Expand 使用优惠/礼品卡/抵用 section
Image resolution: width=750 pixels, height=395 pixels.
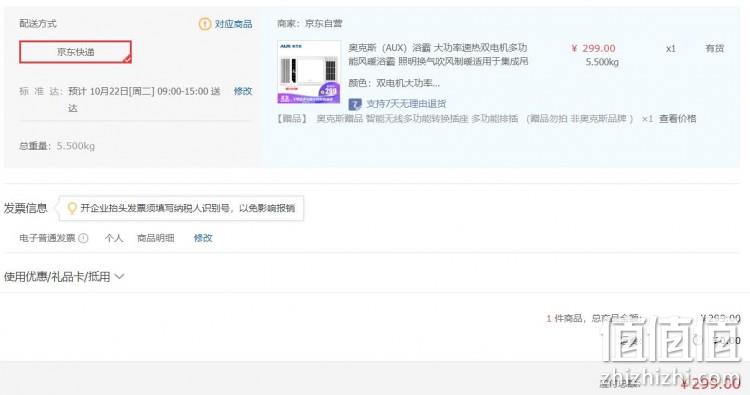64,276
